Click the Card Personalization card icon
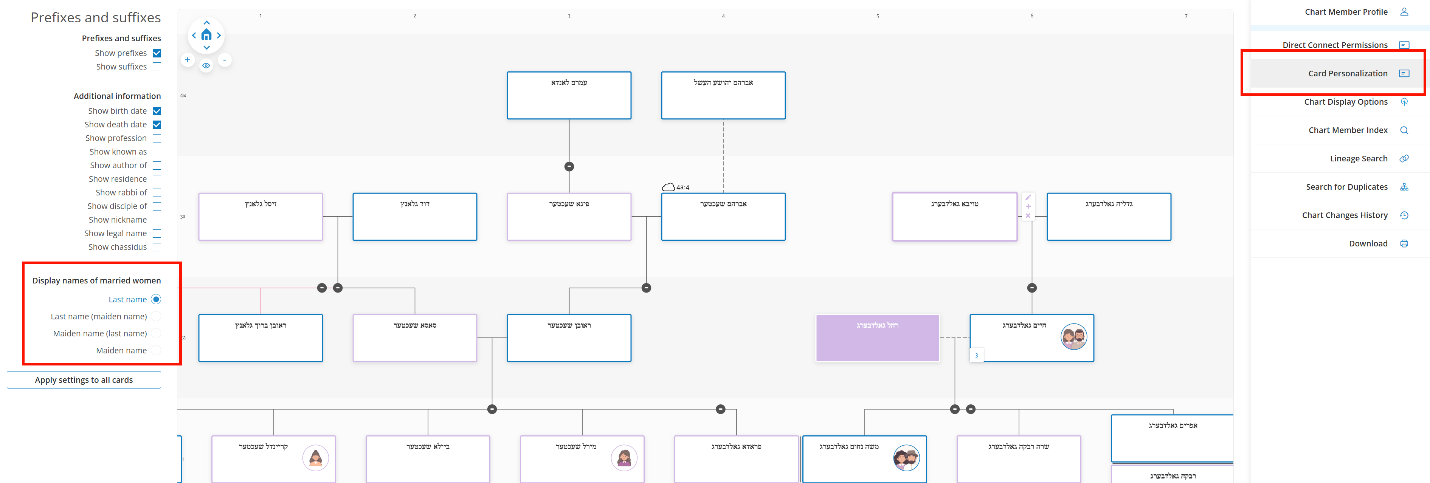 [x=1404, y=73]
